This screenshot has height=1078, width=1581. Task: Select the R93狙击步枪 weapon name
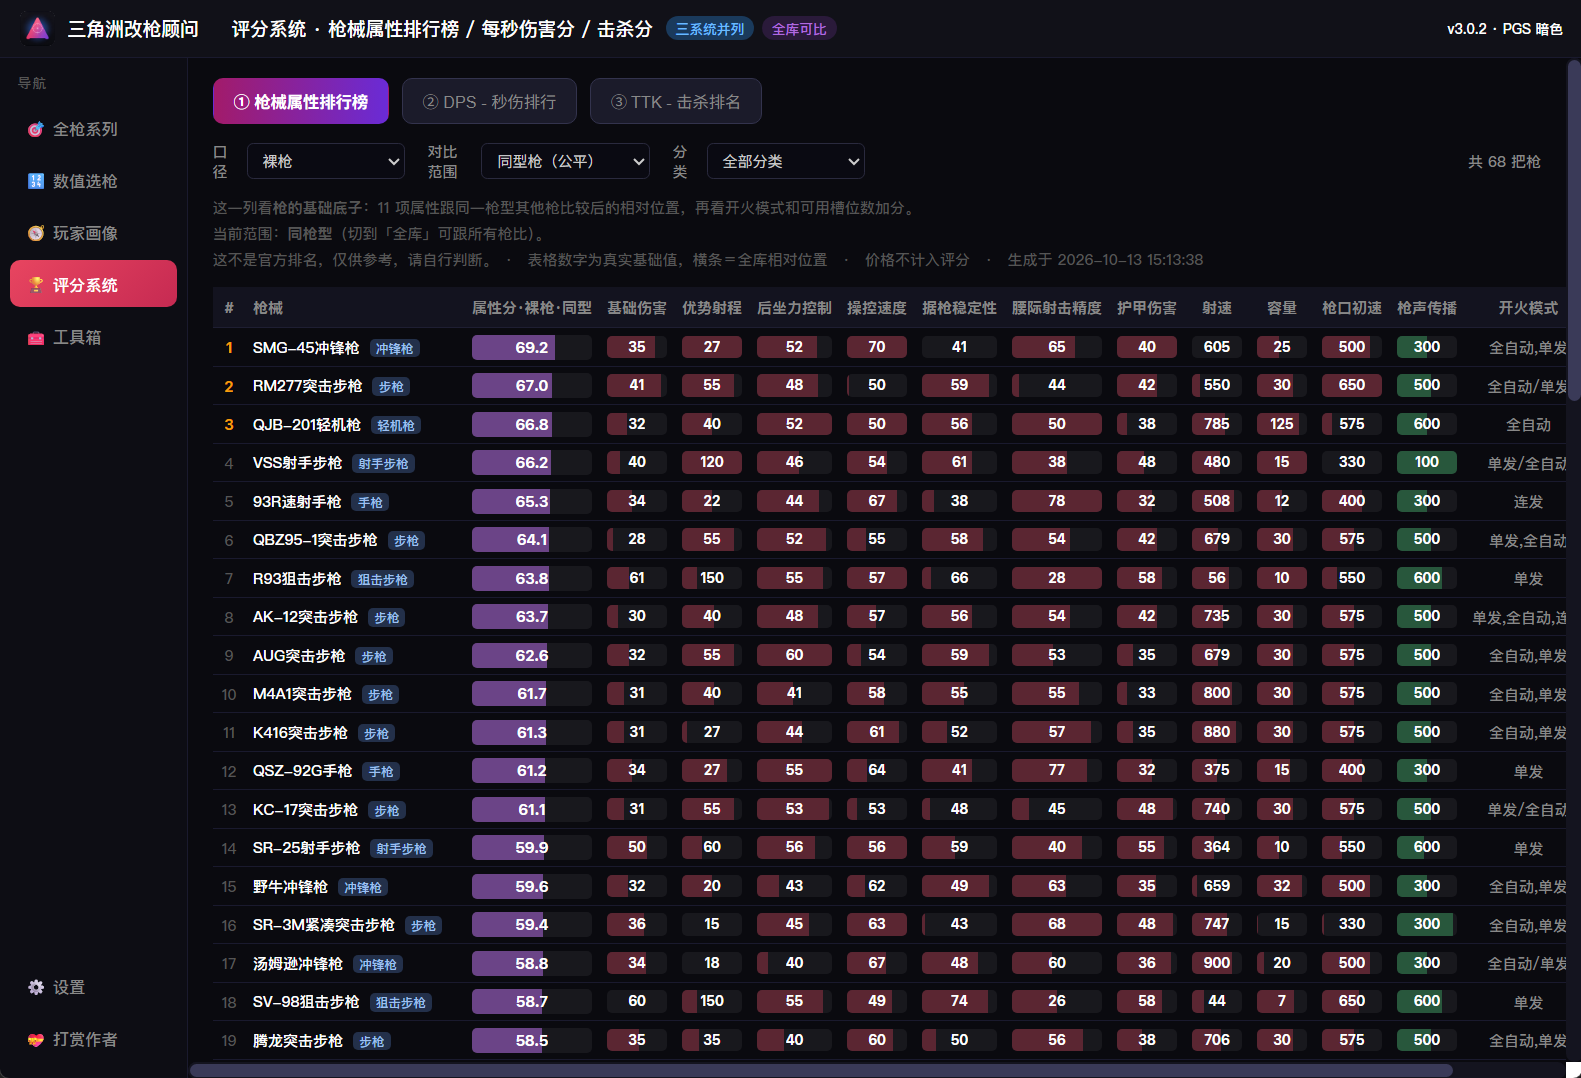(x=297, y=579)
